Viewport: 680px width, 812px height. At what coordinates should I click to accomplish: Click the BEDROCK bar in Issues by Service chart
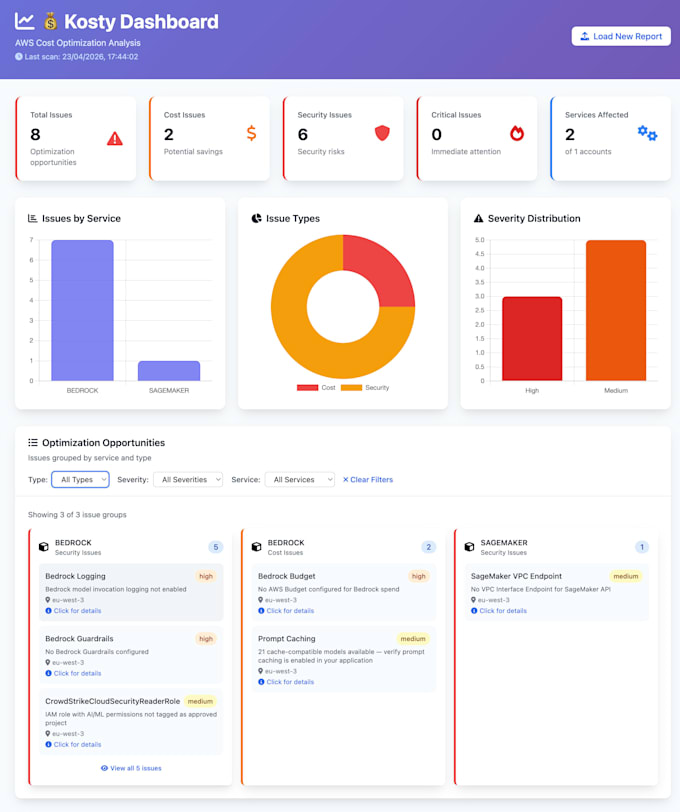(82, 310)
